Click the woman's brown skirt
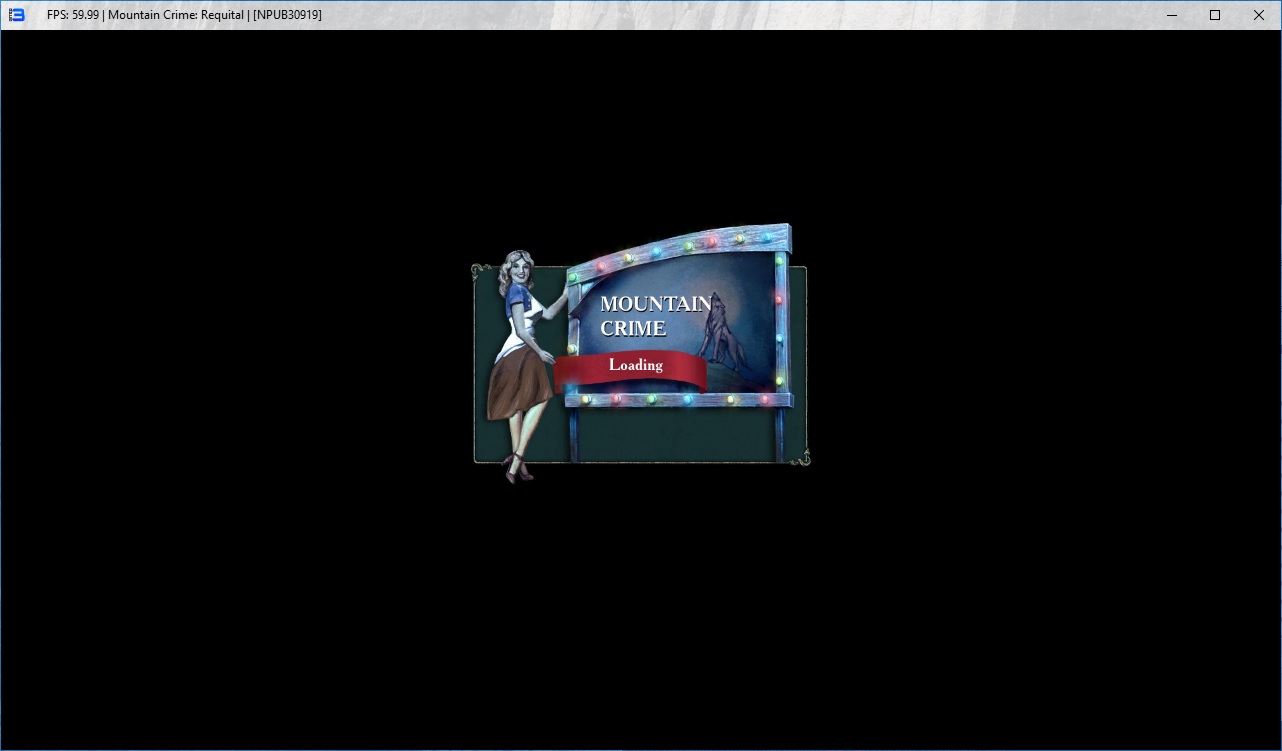1282x751 pixels. pos(518,386)
